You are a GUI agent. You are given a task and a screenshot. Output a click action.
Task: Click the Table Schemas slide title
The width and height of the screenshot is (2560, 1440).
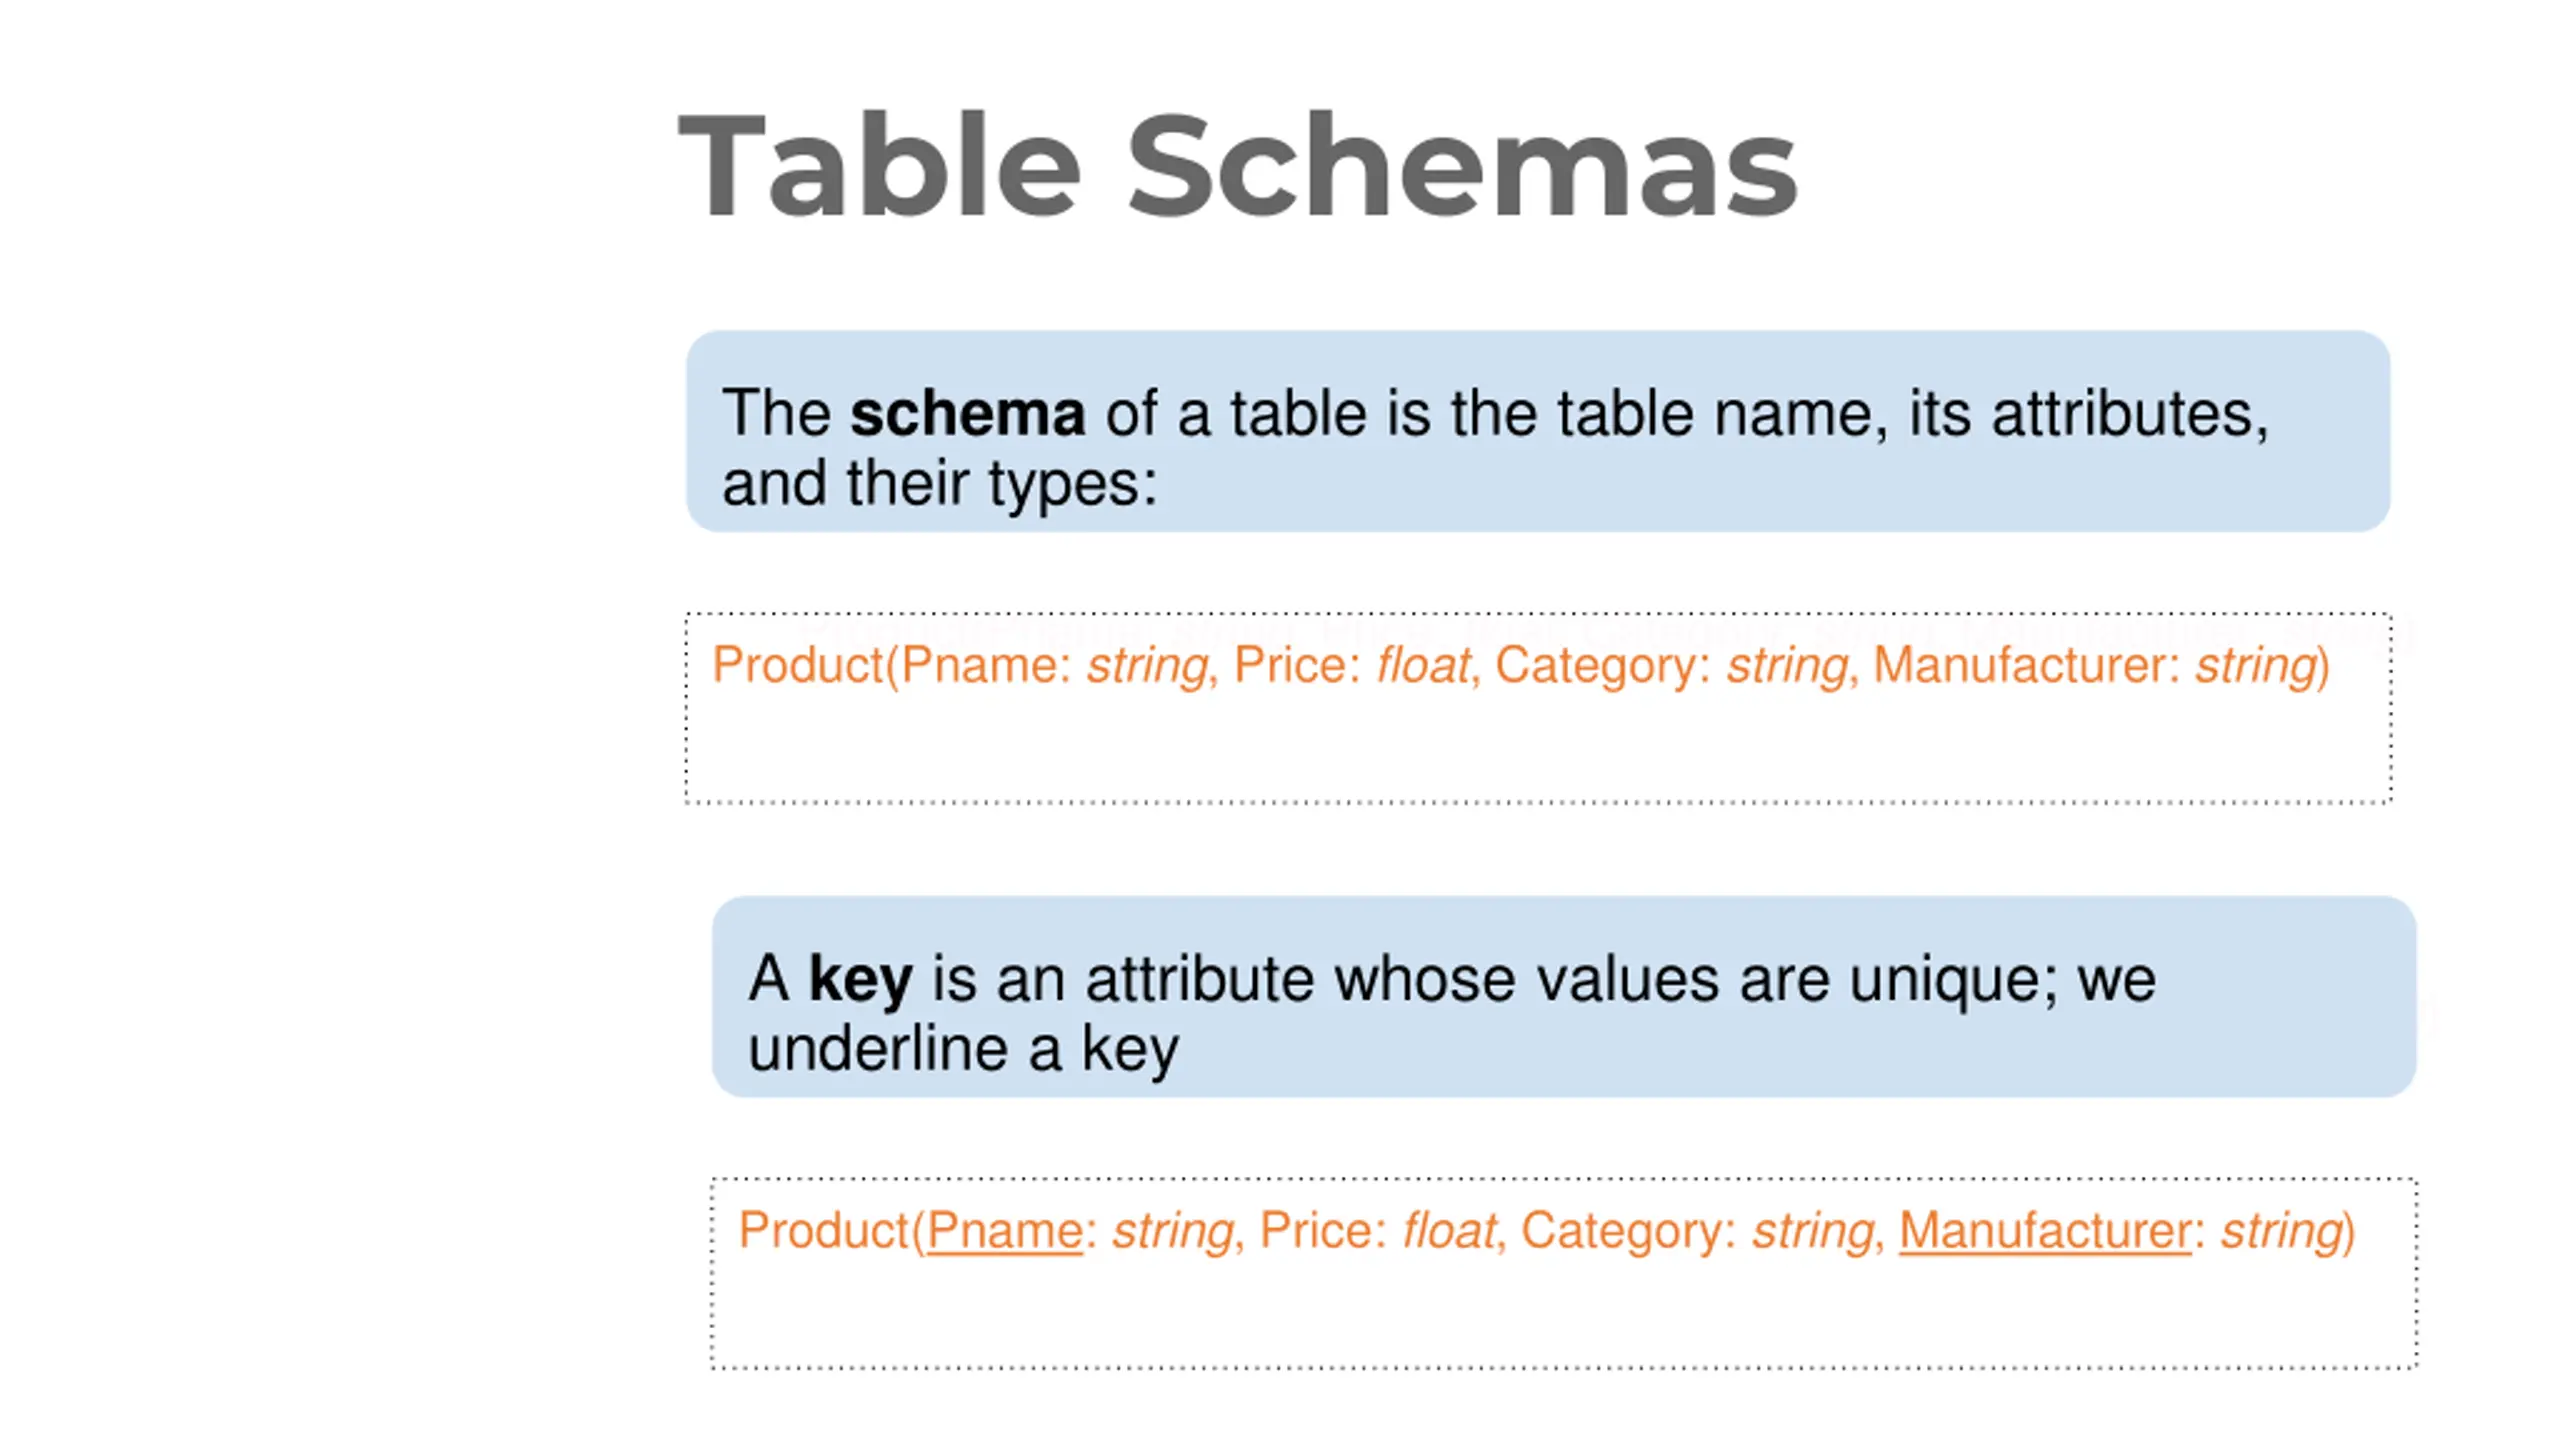[1238, 166]
